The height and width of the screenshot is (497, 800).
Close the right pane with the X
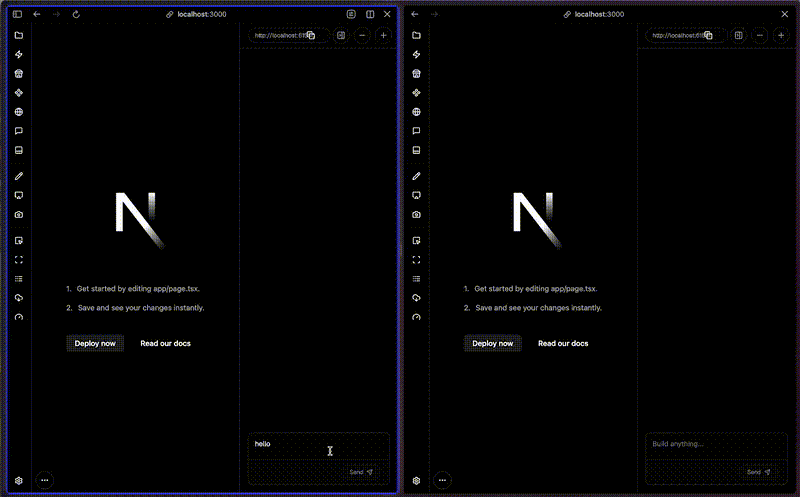click(785, 14)
